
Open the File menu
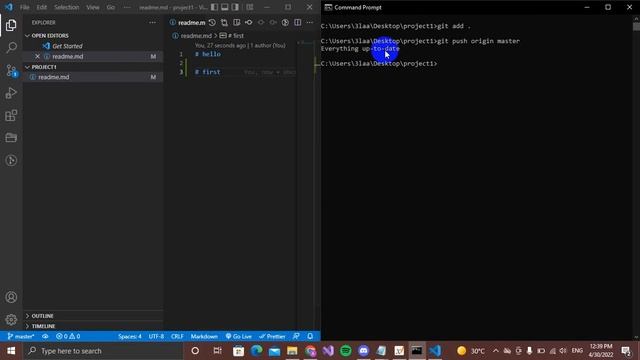tap(24, 7)
